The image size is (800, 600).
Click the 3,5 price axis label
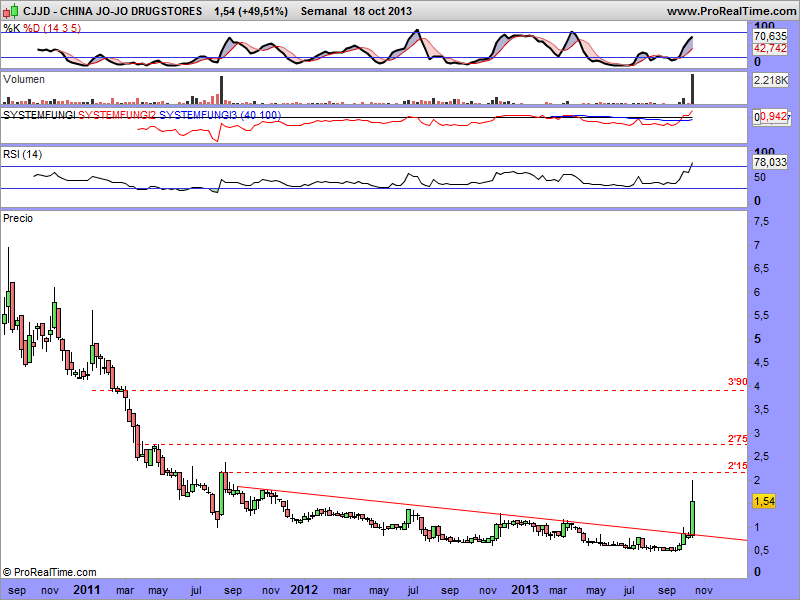(761, 410)
